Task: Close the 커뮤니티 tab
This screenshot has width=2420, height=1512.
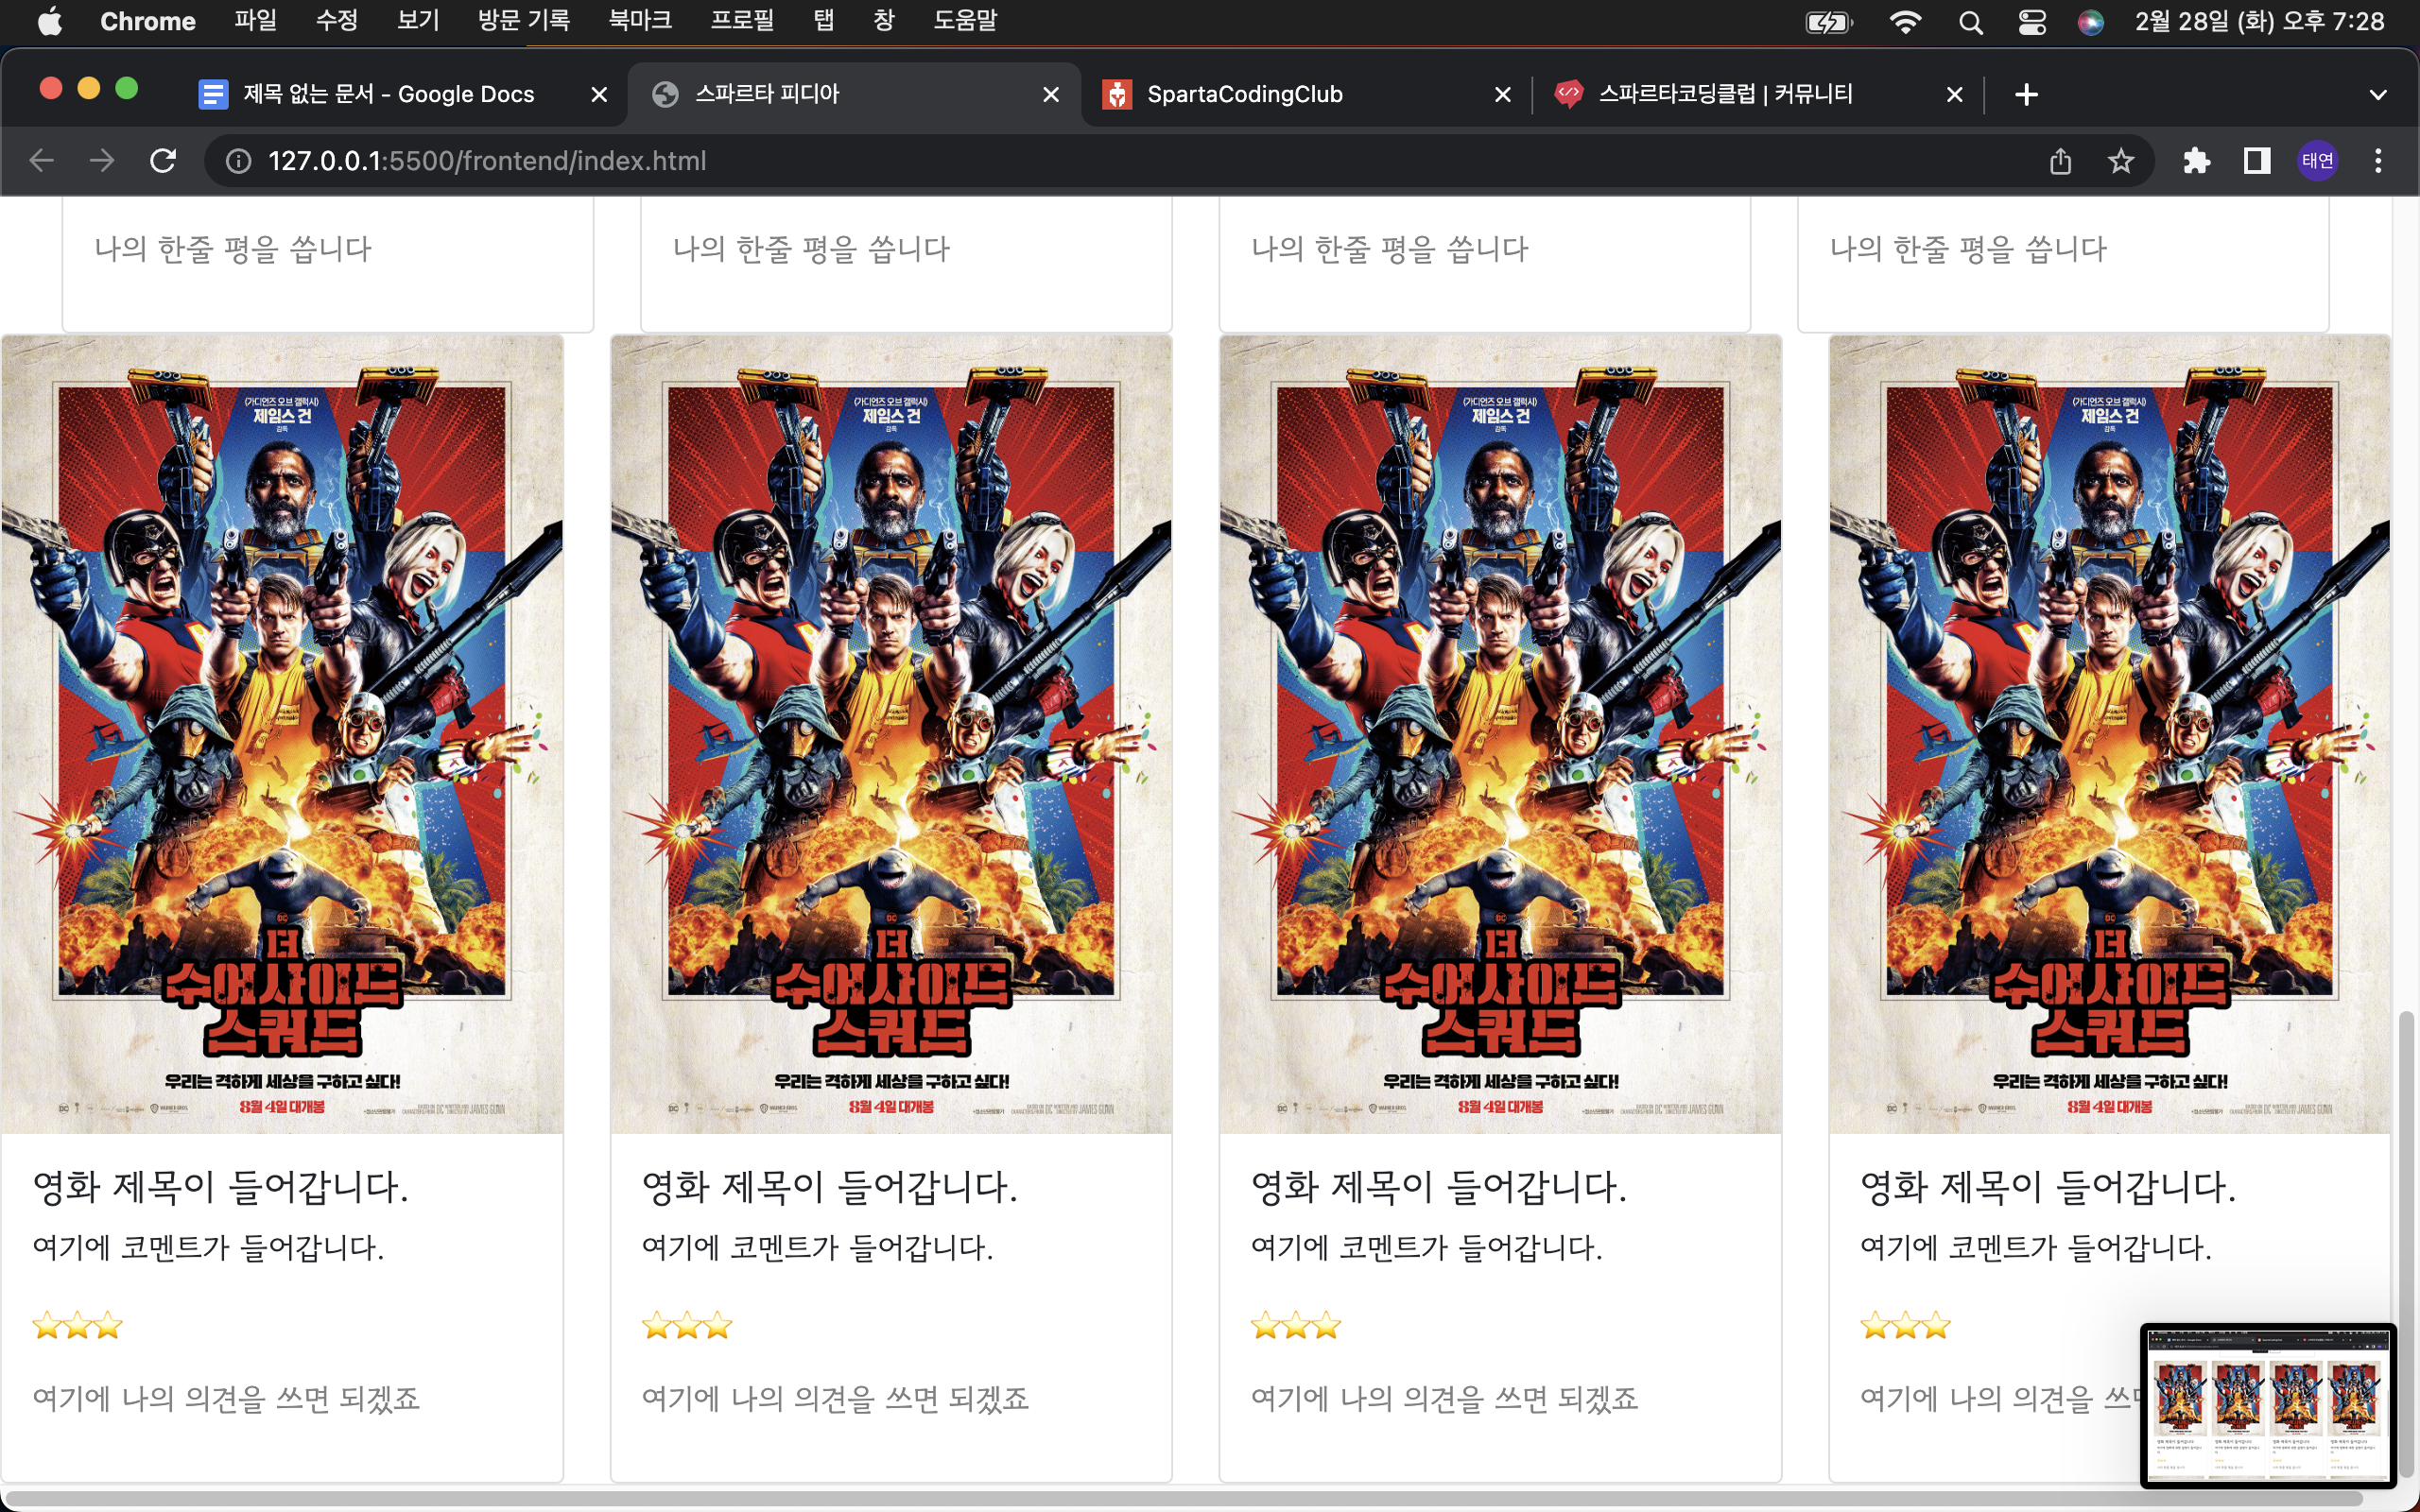Action: coord(1954,94)
